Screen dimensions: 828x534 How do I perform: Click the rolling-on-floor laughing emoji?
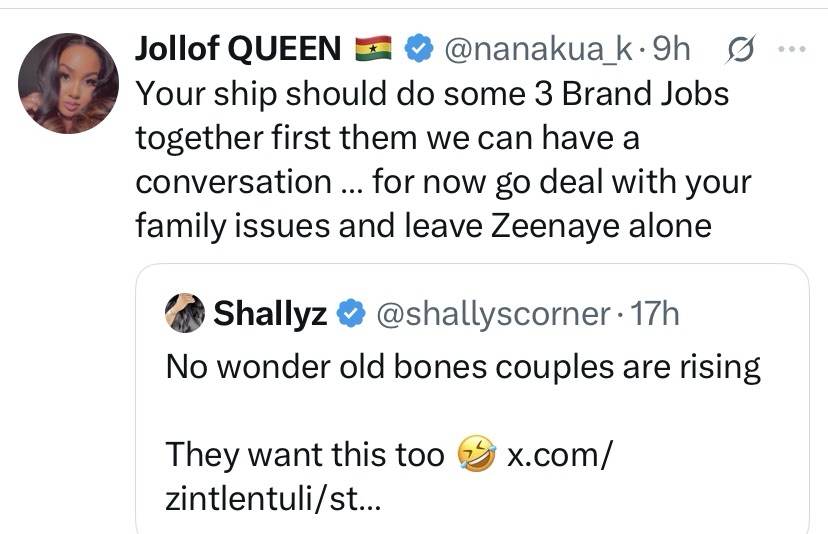pos(476,454)
